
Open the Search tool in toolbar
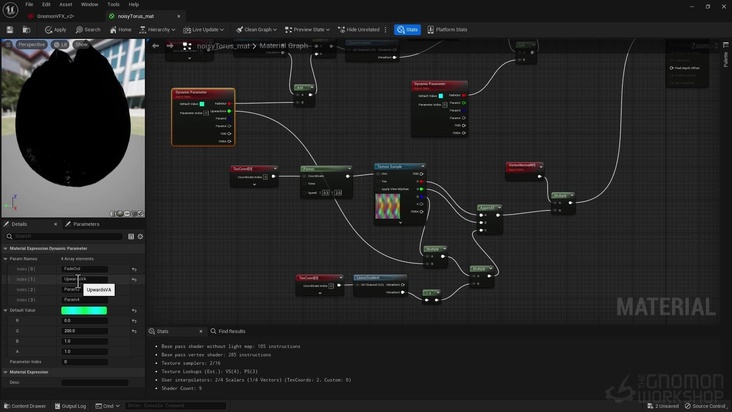(x=88, y=30)
